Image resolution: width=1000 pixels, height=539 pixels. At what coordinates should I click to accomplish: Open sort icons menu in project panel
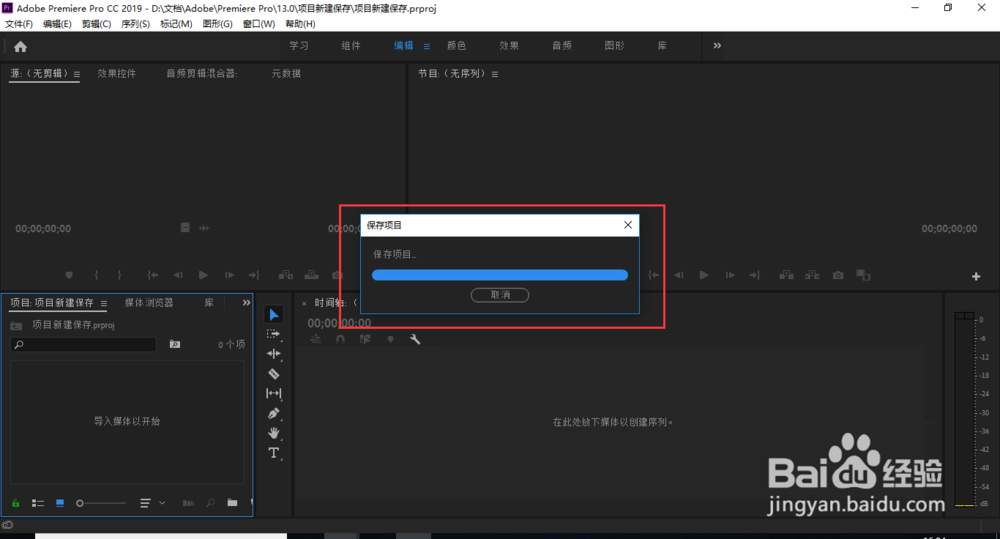tap(145, 503)
